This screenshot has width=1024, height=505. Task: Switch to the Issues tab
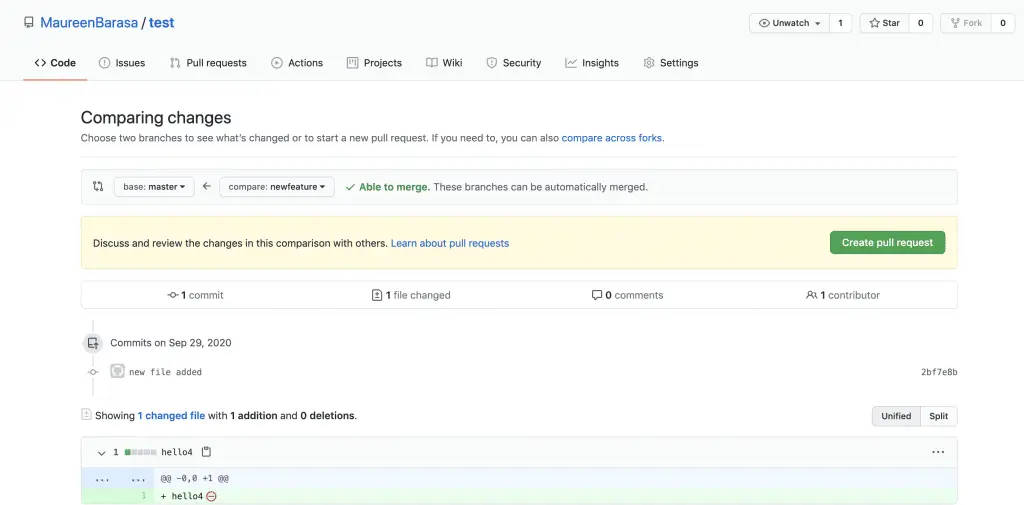pyautogui.click(x=122, y=63)
